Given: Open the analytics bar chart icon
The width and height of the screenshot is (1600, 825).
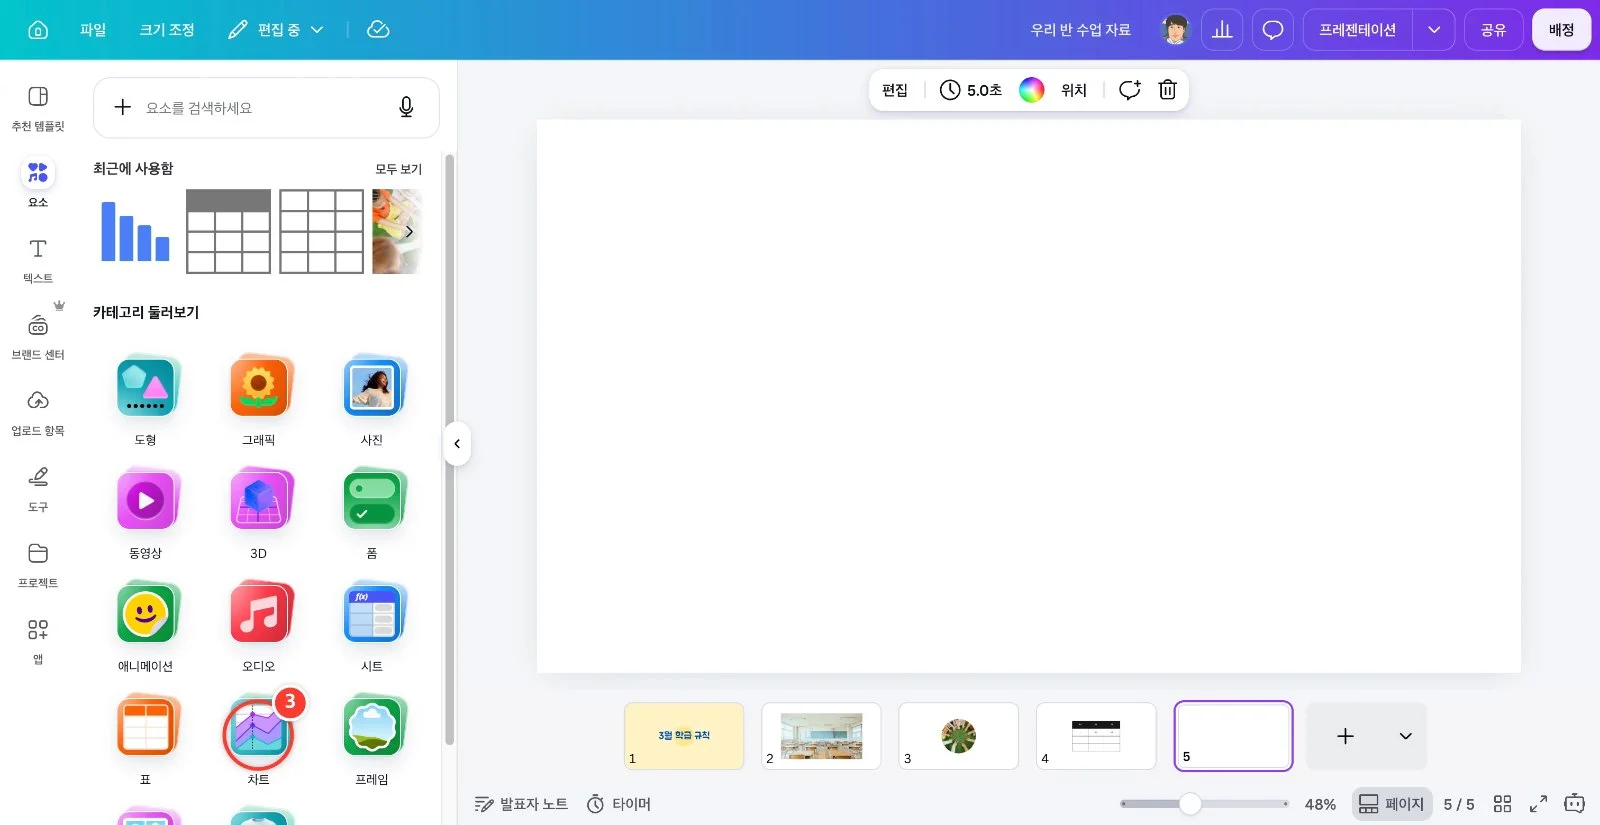Looking at the screenshot, I should click(1222, 30).
